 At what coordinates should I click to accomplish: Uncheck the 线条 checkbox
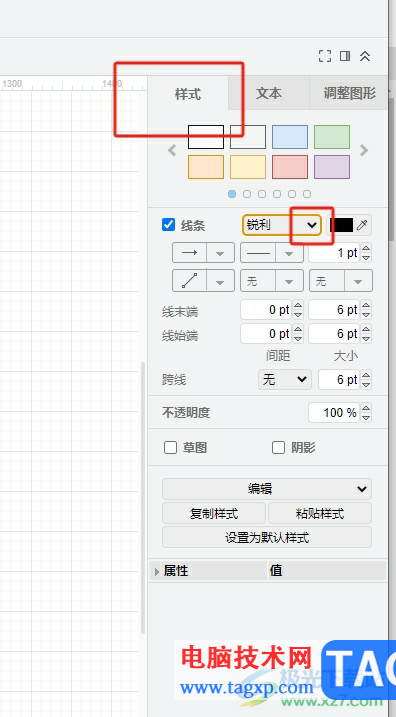click(168, 225)
